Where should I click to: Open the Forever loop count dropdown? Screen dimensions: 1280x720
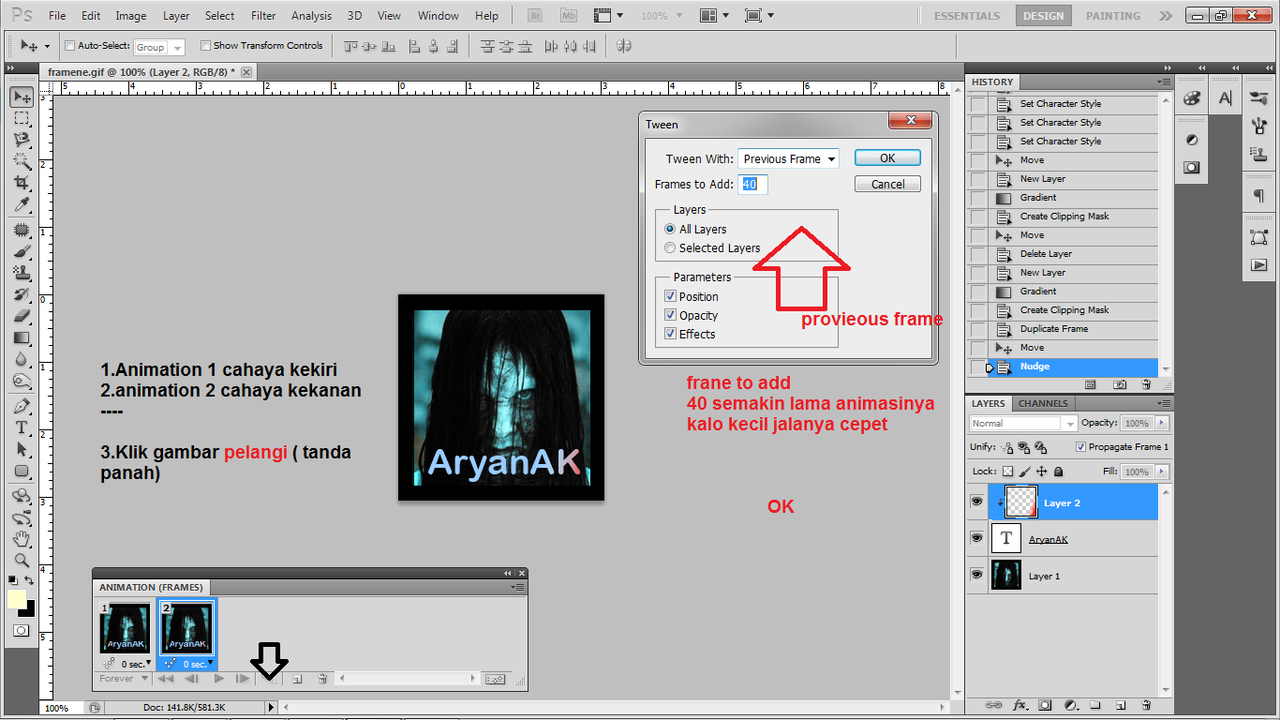click(122, 678)
